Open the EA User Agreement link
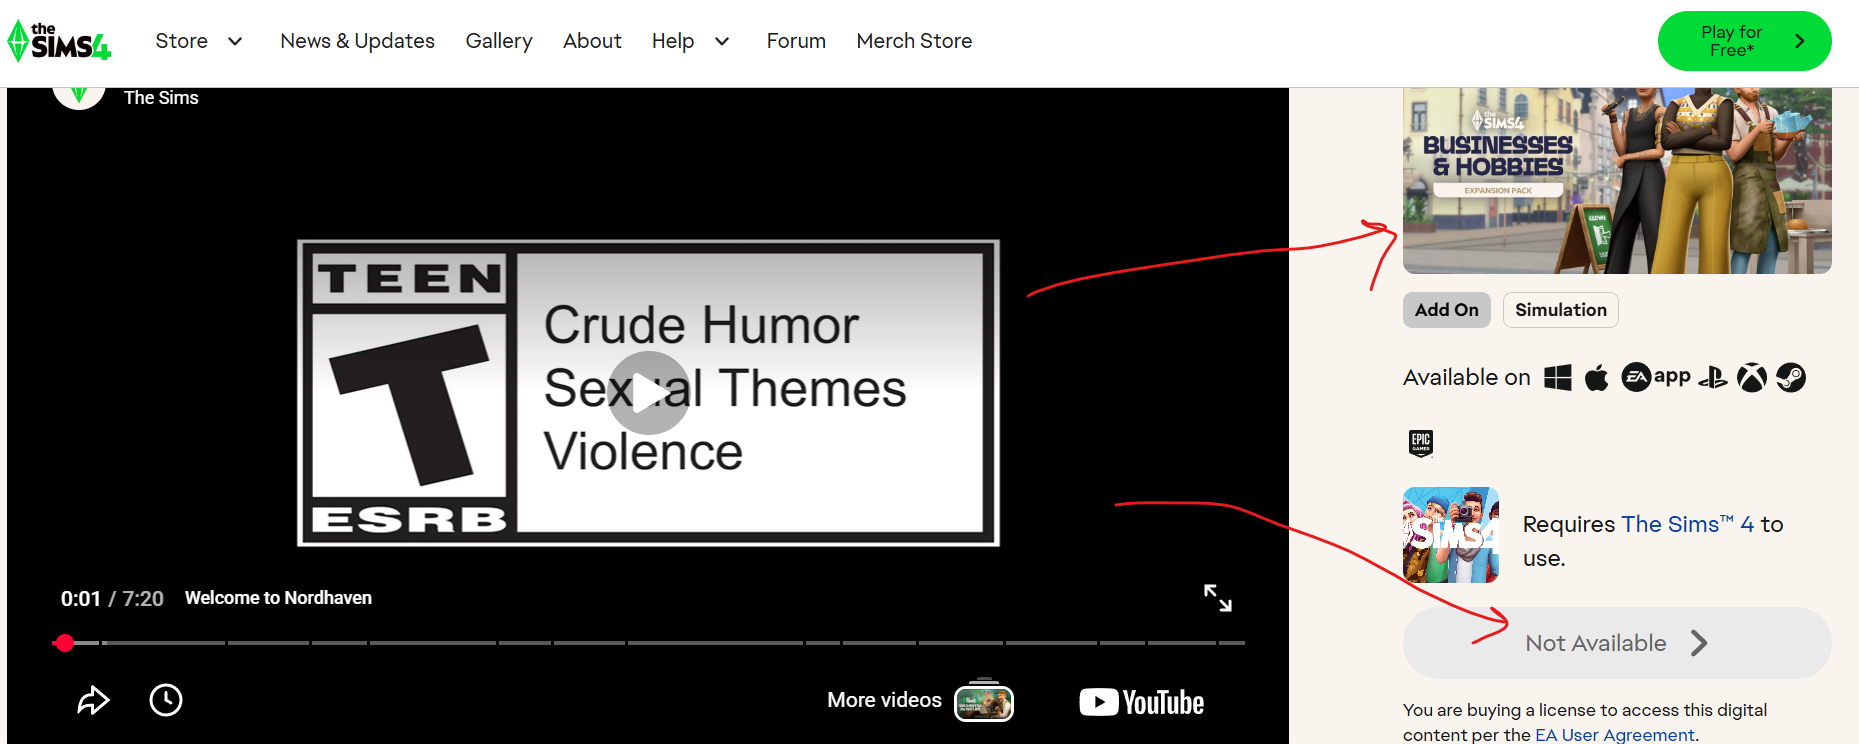1859x744 pixels. (1614, 735)
